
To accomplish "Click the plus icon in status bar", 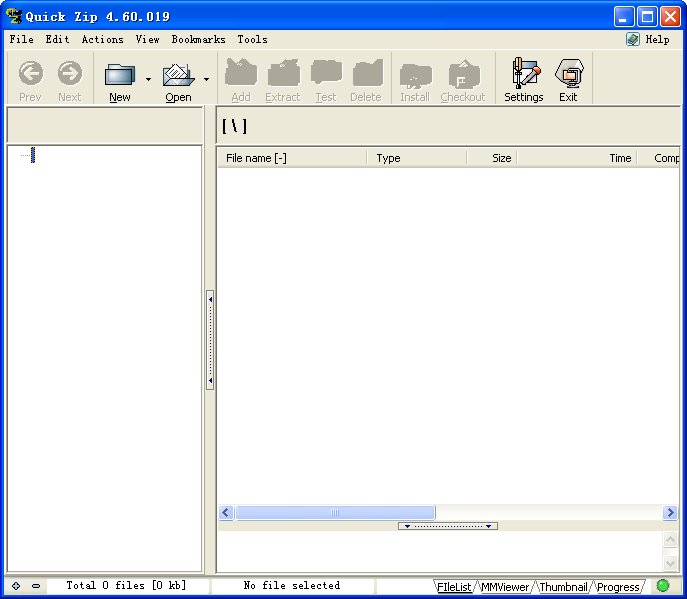I will click(16, 586).
